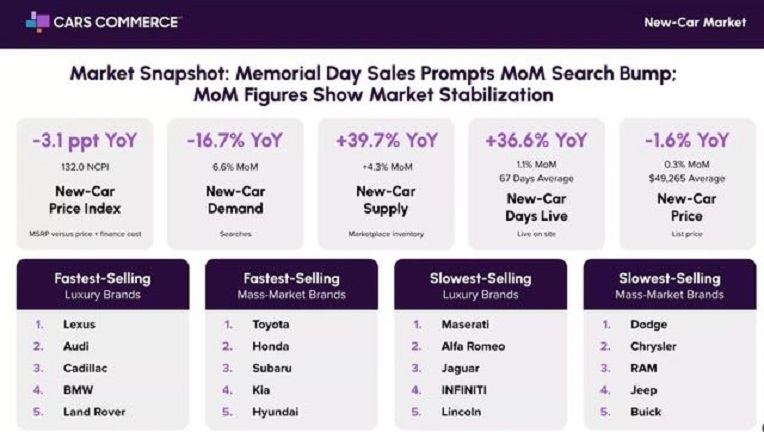Select the CARS COMMERCE brand name text
The height and width of the screenshot is (432, 764).
[117, 22]
